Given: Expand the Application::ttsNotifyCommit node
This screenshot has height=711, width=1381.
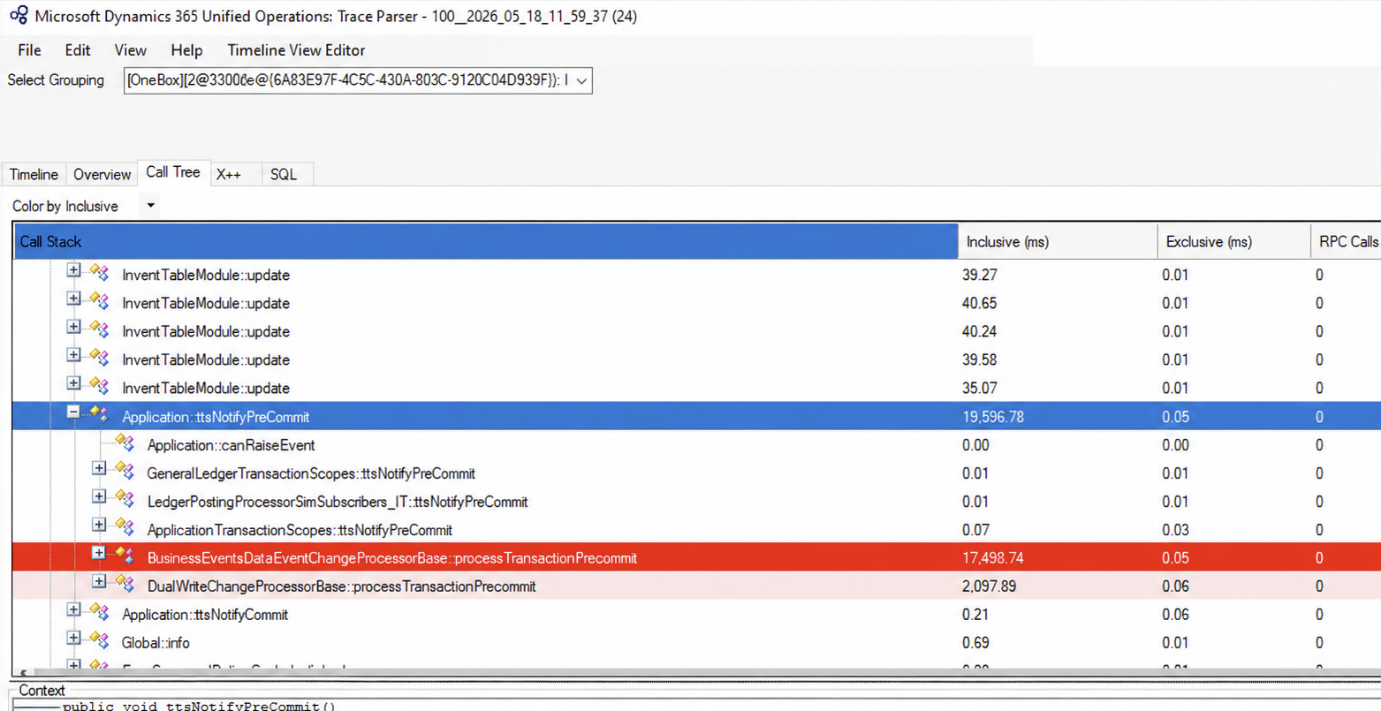Looking at the screenshot, I should coord(73,609).
